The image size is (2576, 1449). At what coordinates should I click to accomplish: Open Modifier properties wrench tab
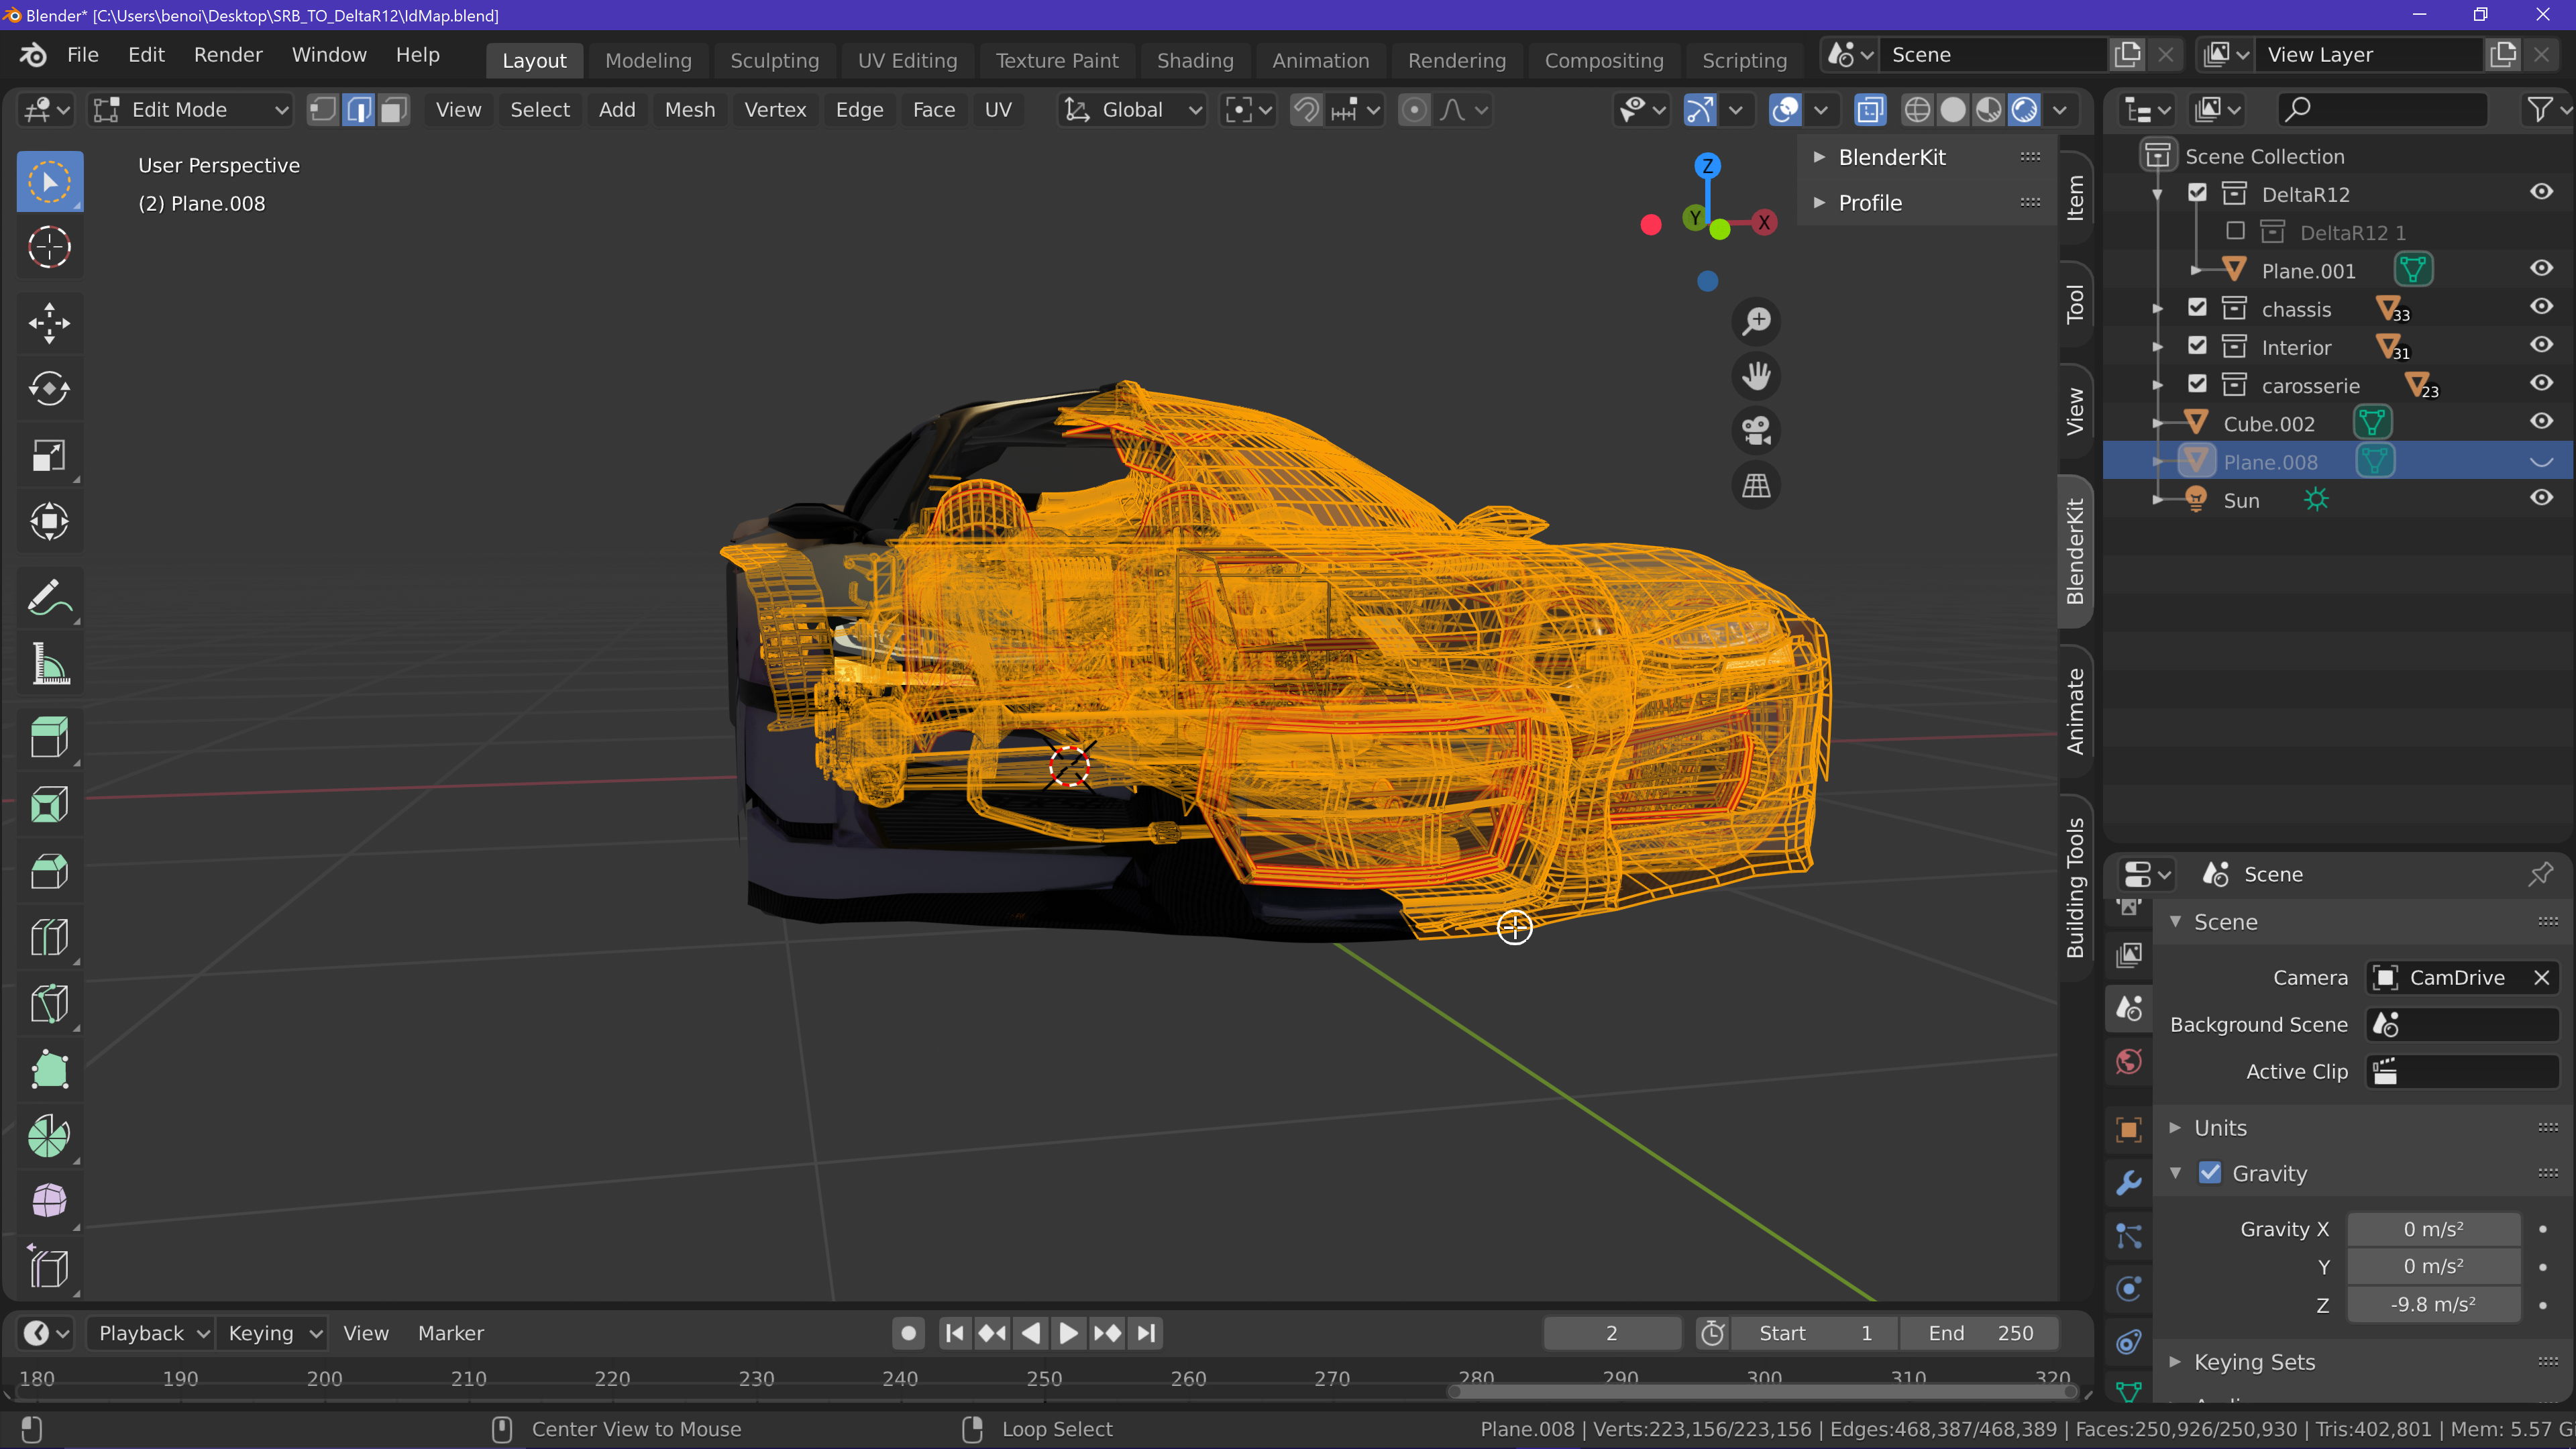pos(2129,1183)
